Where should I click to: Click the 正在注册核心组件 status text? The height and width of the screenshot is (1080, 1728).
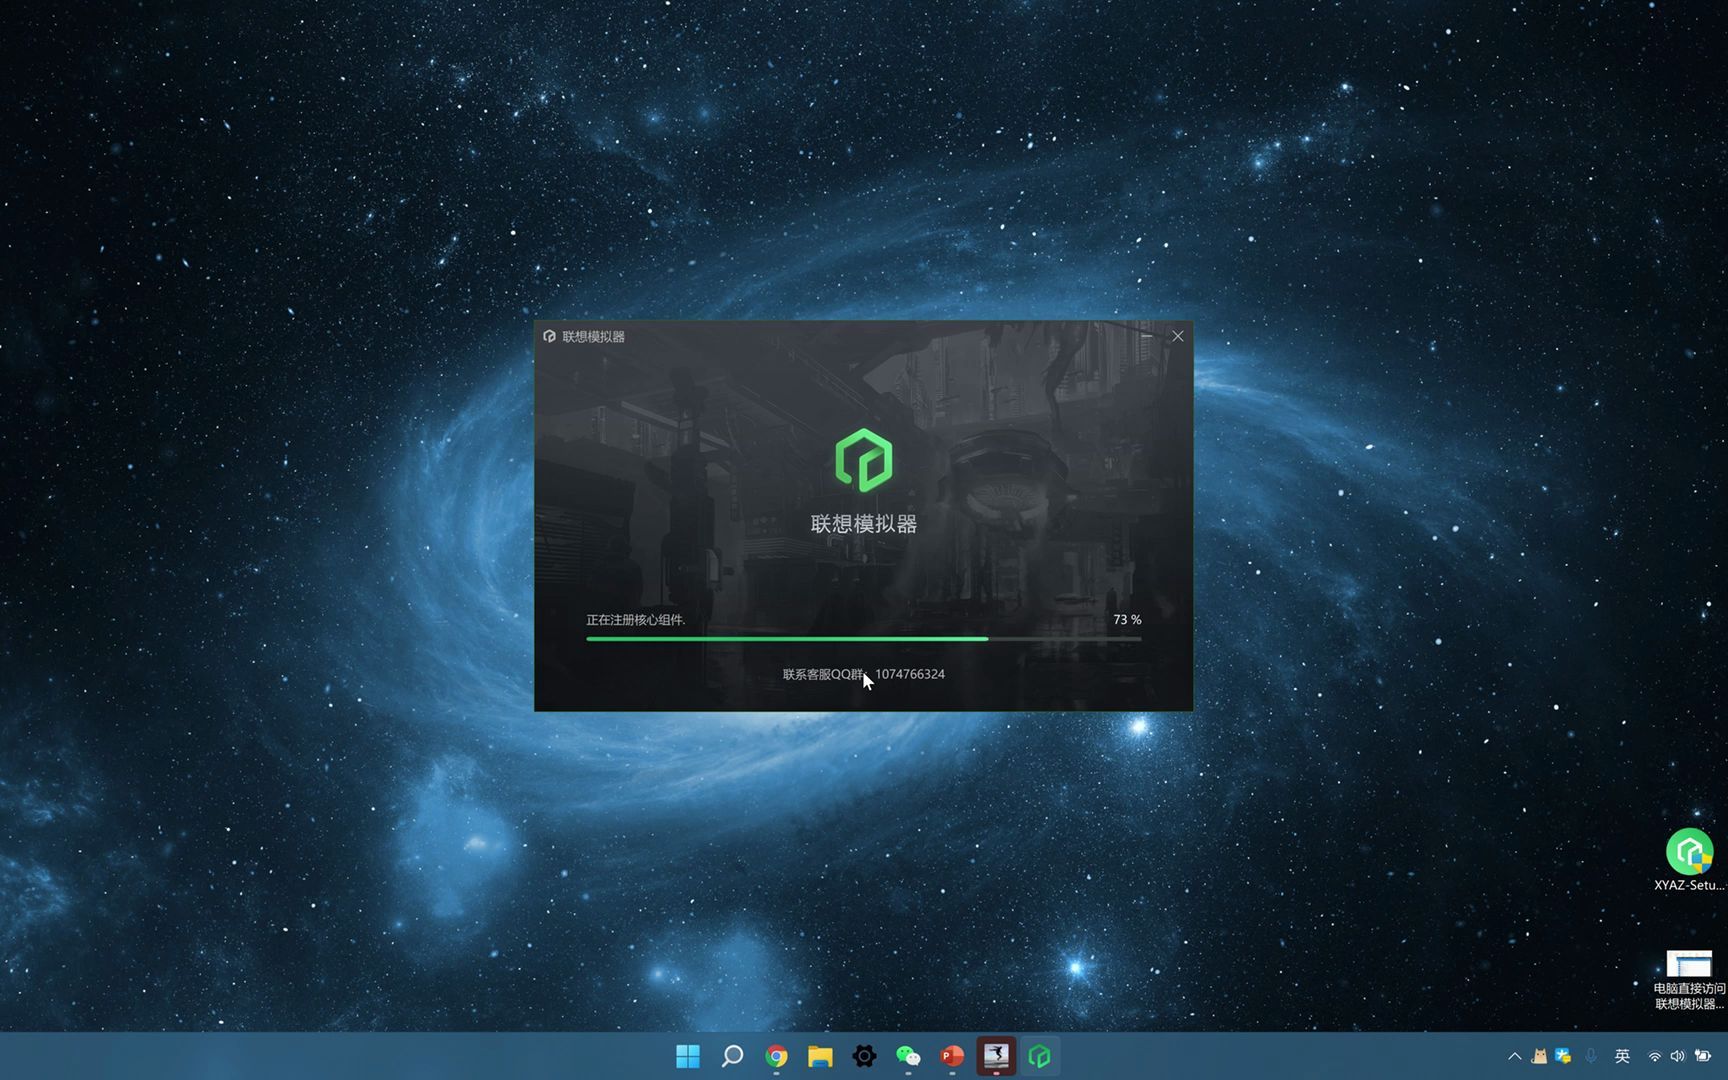point(636,620)
